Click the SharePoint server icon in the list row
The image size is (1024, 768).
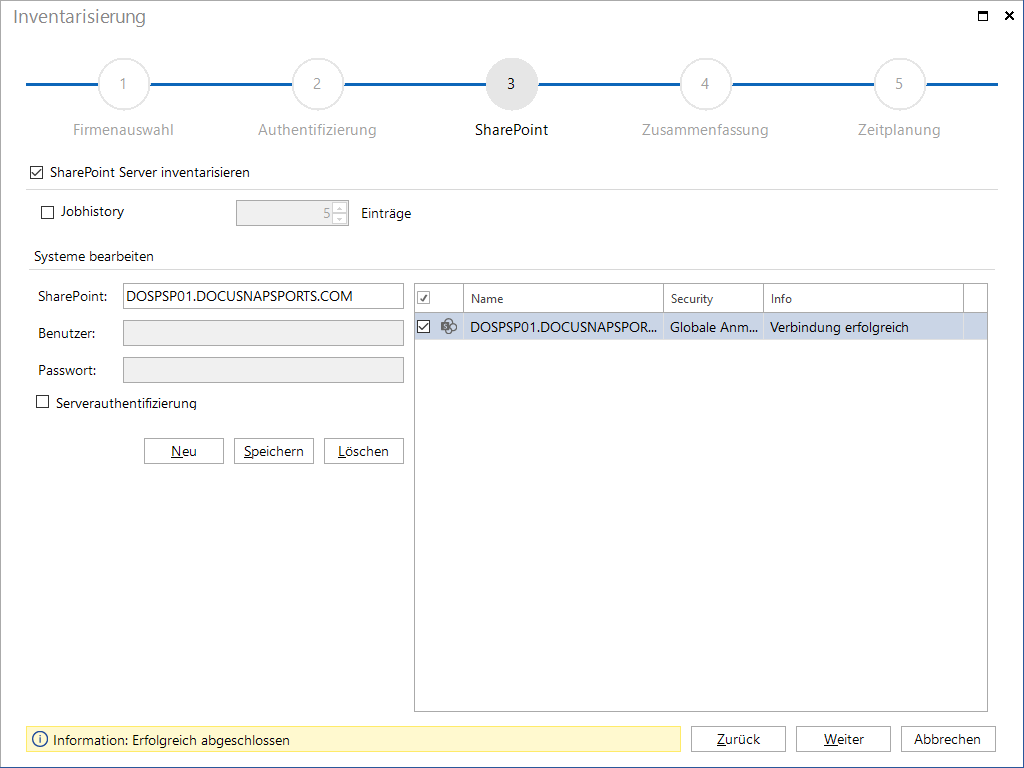[449, 327]
